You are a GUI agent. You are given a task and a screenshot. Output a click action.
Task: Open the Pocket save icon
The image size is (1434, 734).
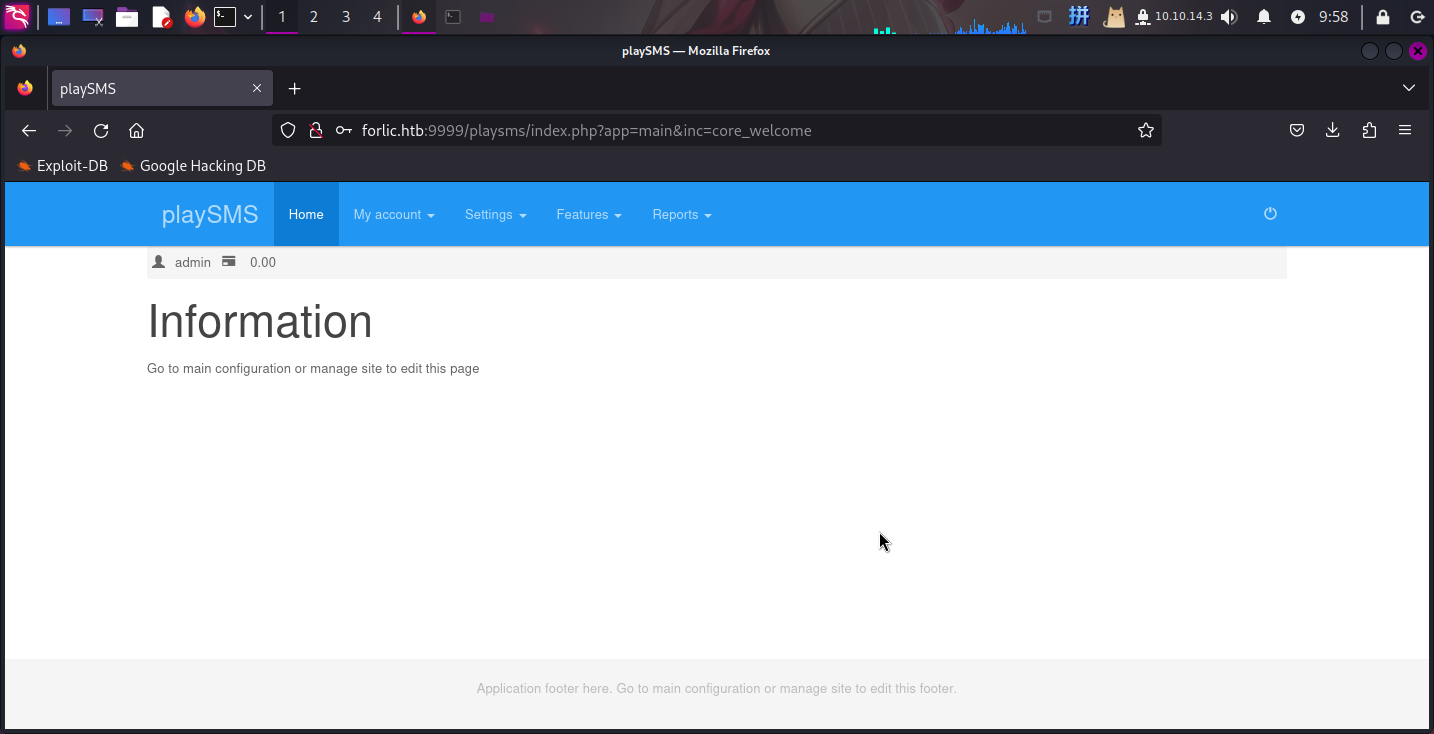1297,131
